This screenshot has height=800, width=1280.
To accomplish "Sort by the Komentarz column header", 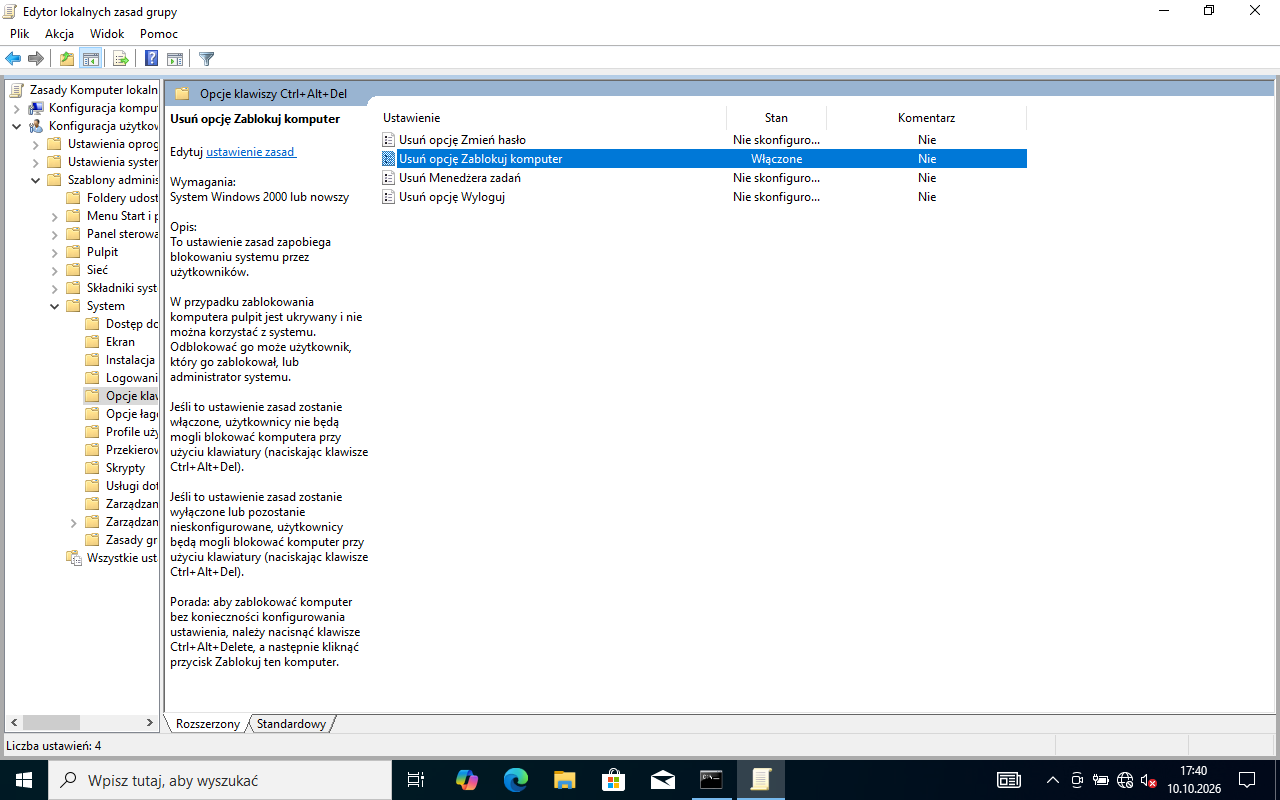I will point(926,118).
